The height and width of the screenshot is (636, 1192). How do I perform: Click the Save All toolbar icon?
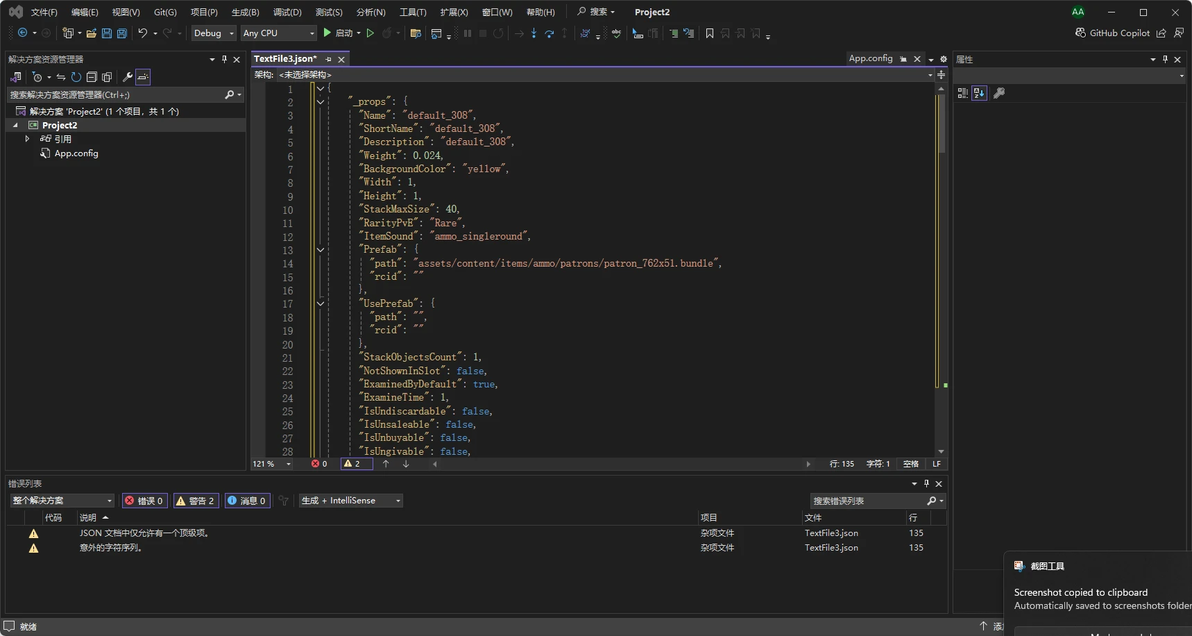[x=121, y=33]
